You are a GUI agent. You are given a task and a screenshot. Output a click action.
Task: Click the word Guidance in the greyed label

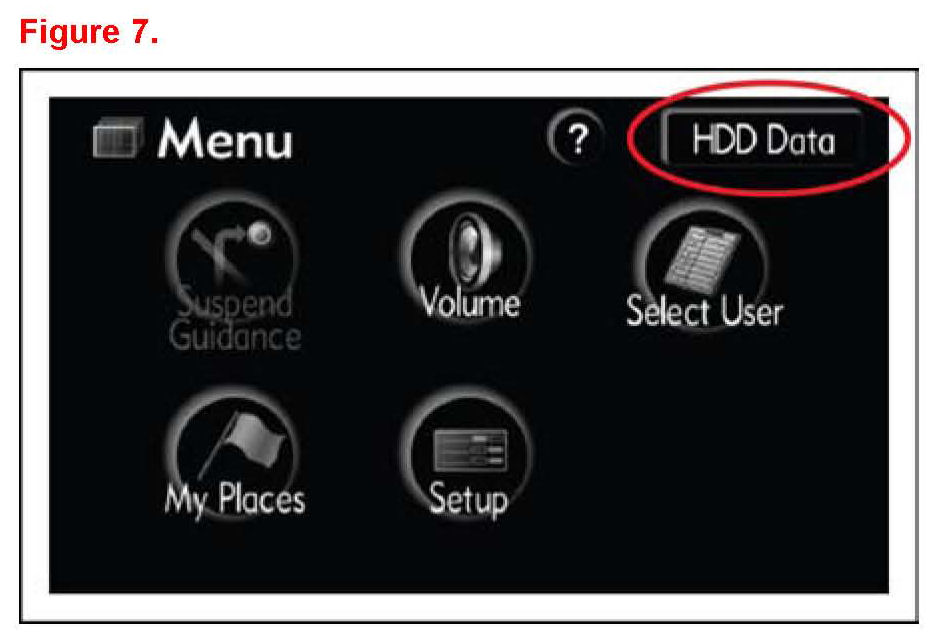235,336
